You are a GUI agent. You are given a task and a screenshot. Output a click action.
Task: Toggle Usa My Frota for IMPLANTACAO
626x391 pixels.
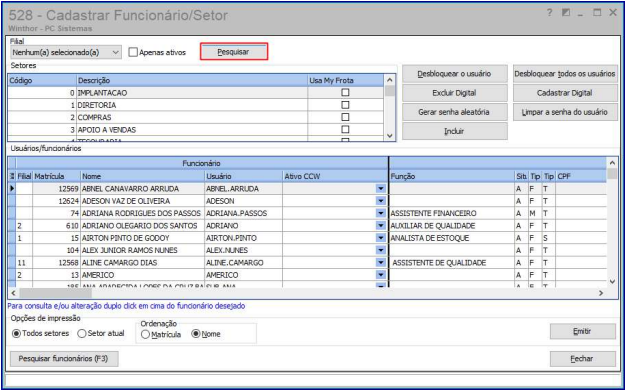(x=345, y=93)
